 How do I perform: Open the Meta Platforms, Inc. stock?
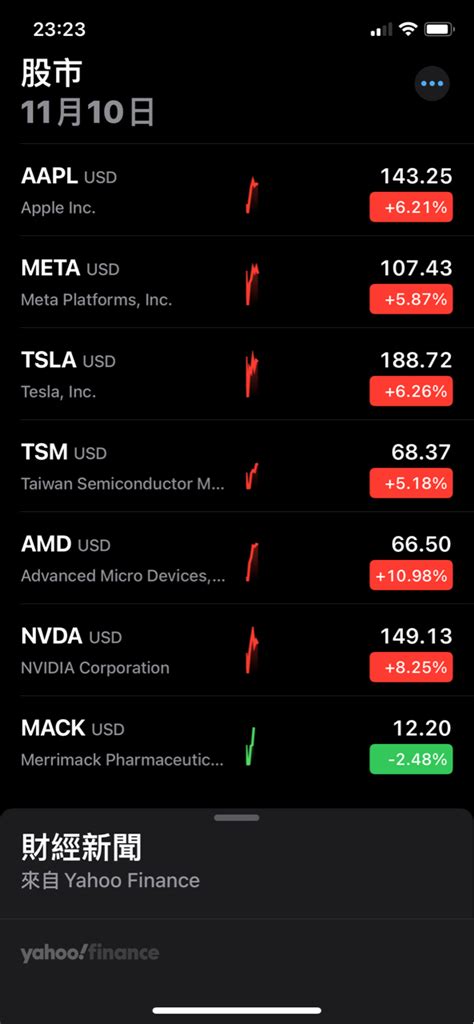(x=237, y=281)
